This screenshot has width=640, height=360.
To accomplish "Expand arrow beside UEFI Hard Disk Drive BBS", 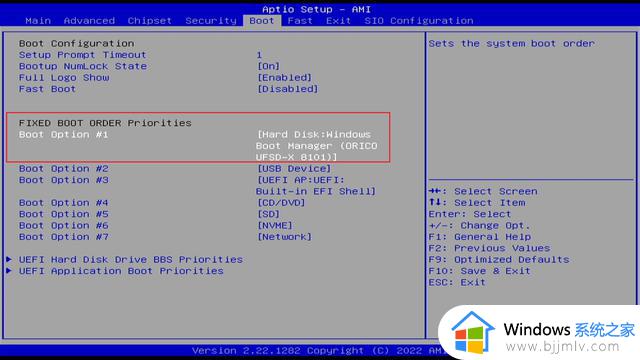I will [x=9, y=259].
